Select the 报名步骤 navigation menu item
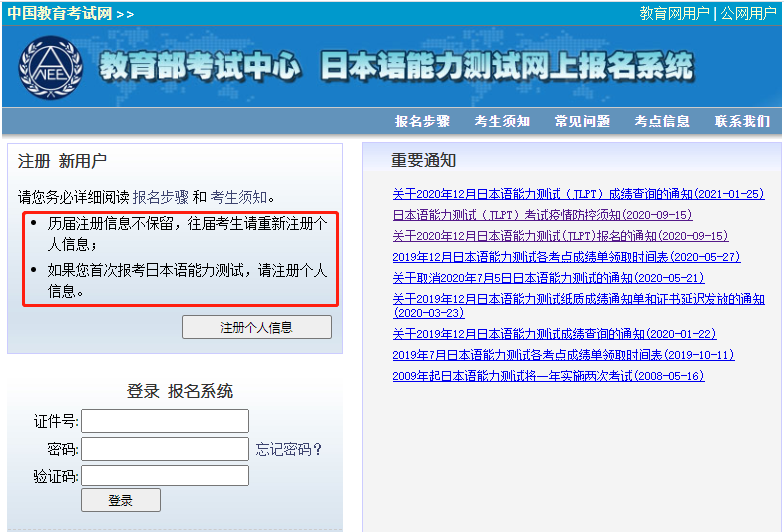Viewport: 784px width, 532px height. 422,121
